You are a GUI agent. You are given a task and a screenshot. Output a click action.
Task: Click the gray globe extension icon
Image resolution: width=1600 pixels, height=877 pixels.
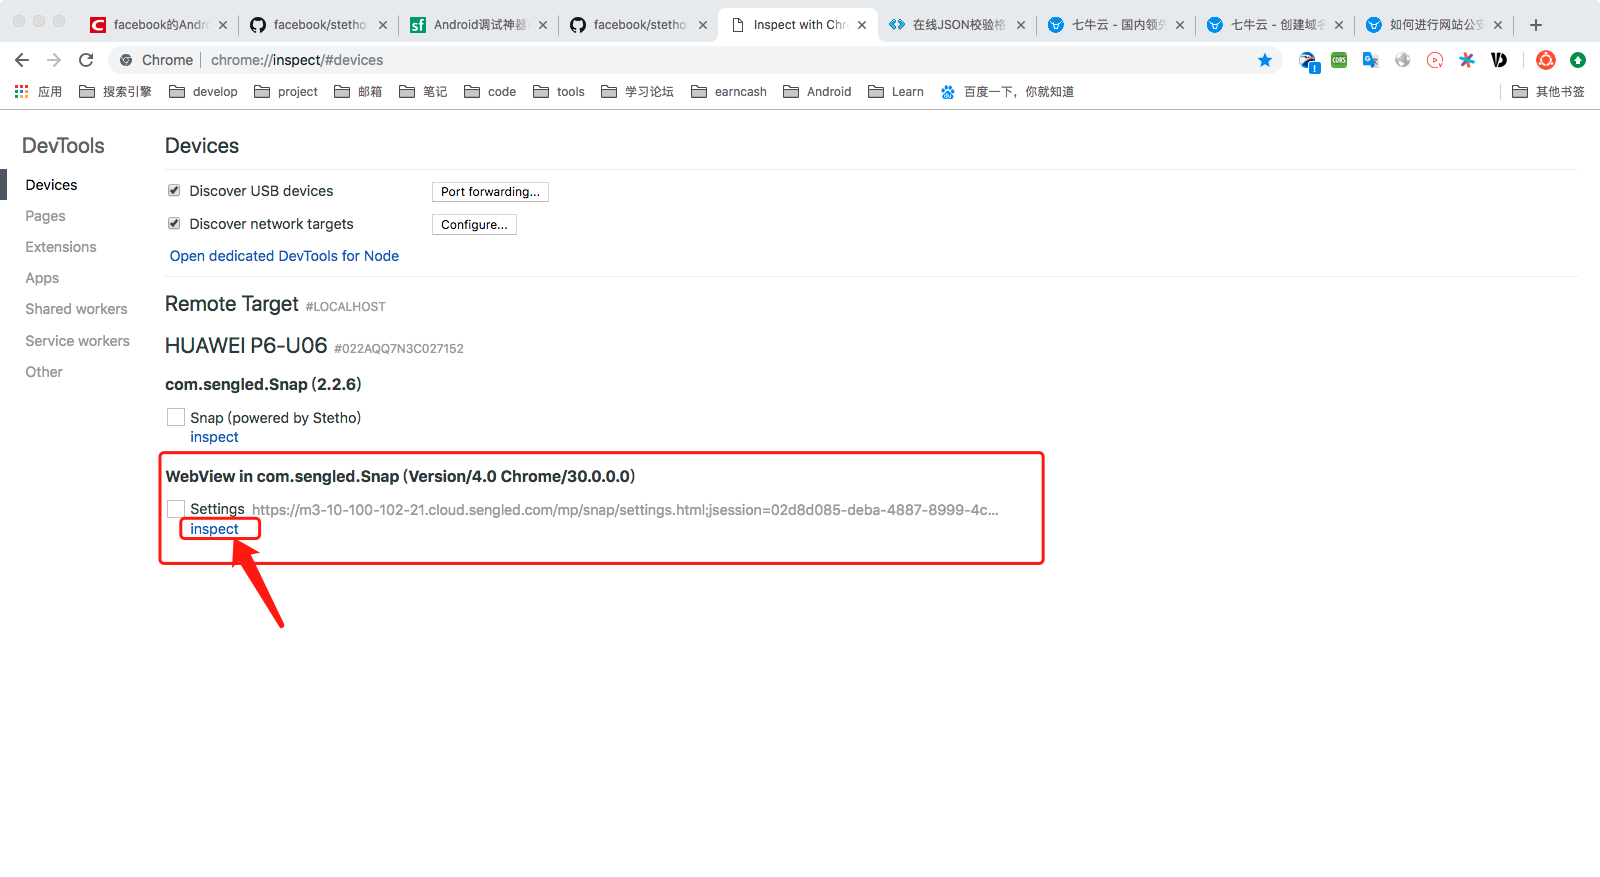click(1403, 60)
